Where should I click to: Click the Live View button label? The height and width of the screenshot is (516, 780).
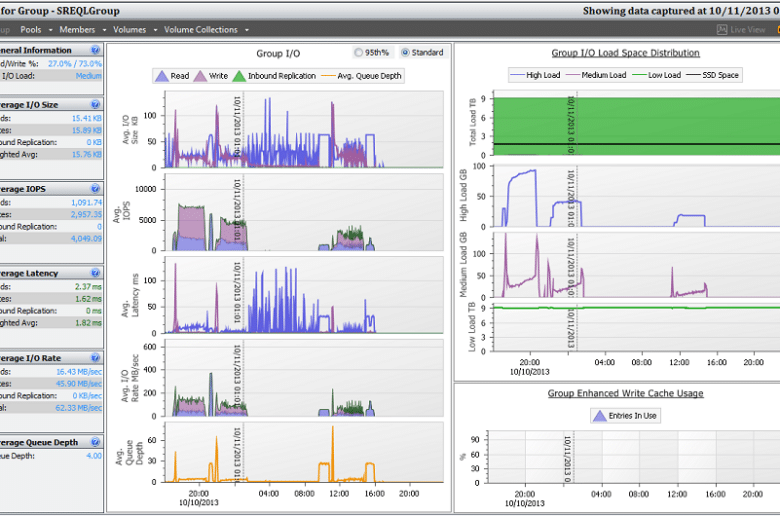point(748,30)
